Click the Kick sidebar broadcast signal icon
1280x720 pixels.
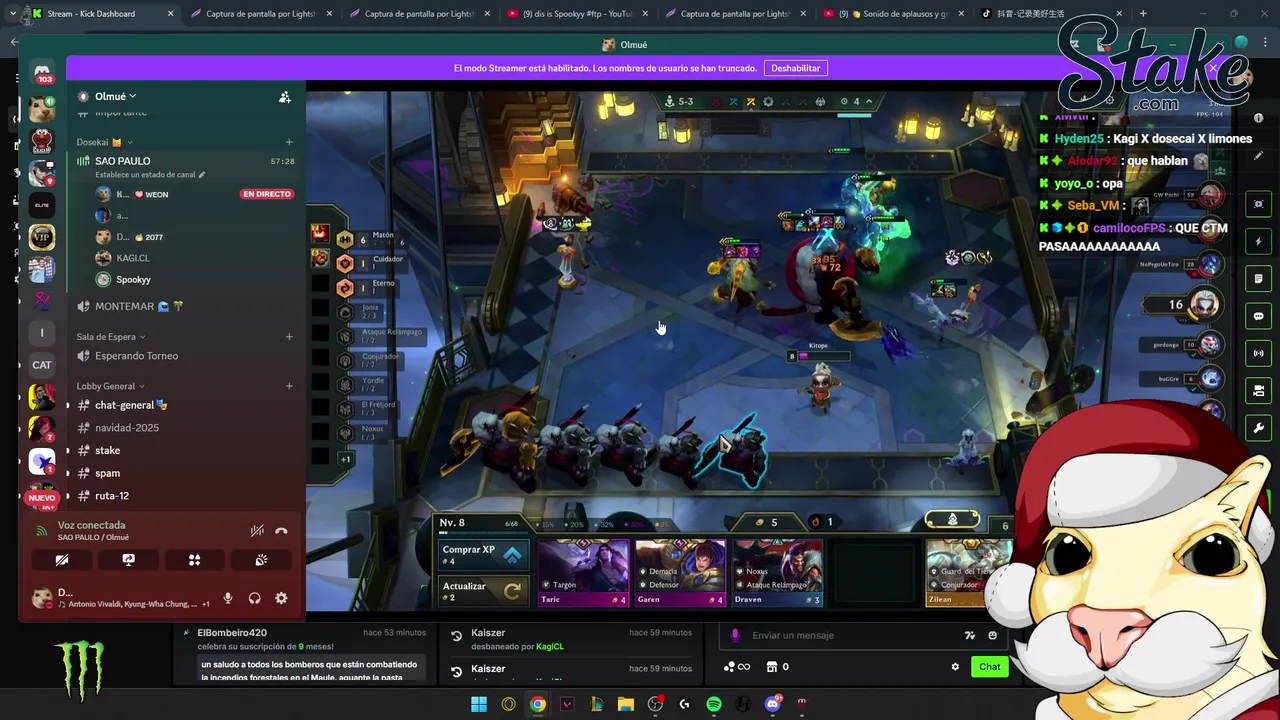(x=1258, y=353)
